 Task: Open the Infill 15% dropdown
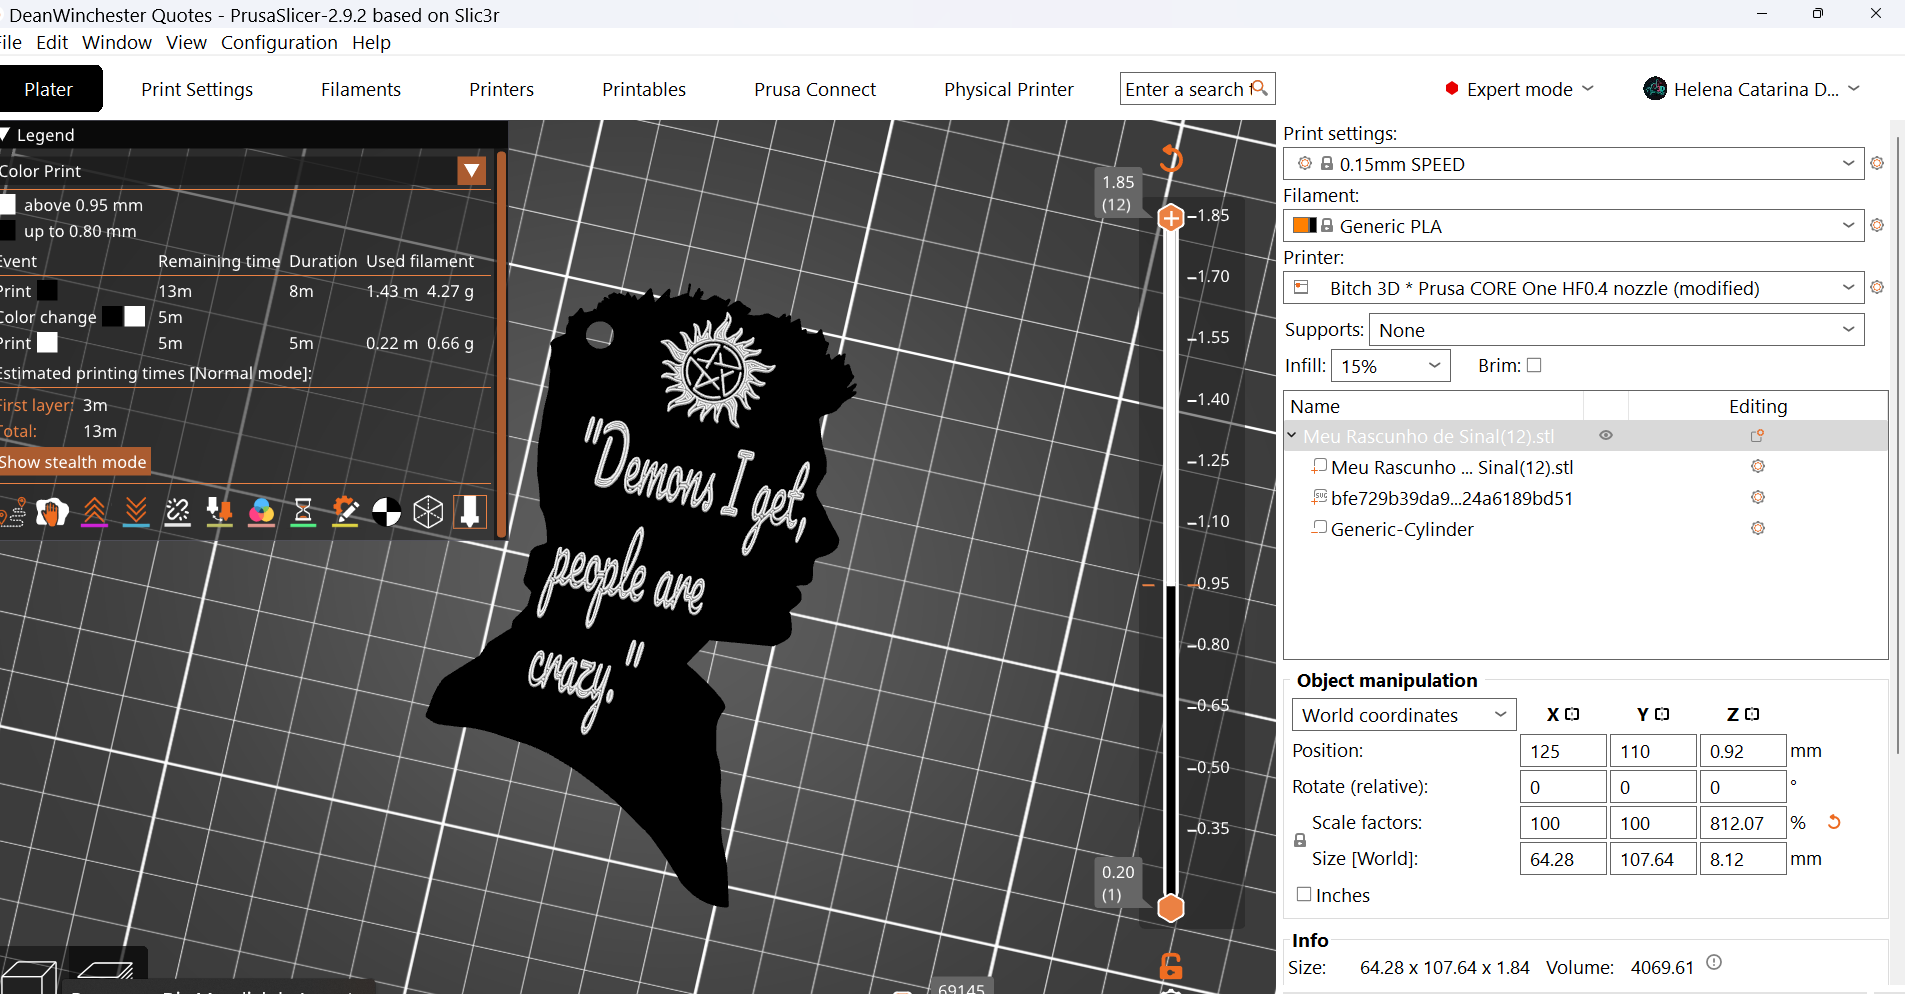(x=1393, y=366)
